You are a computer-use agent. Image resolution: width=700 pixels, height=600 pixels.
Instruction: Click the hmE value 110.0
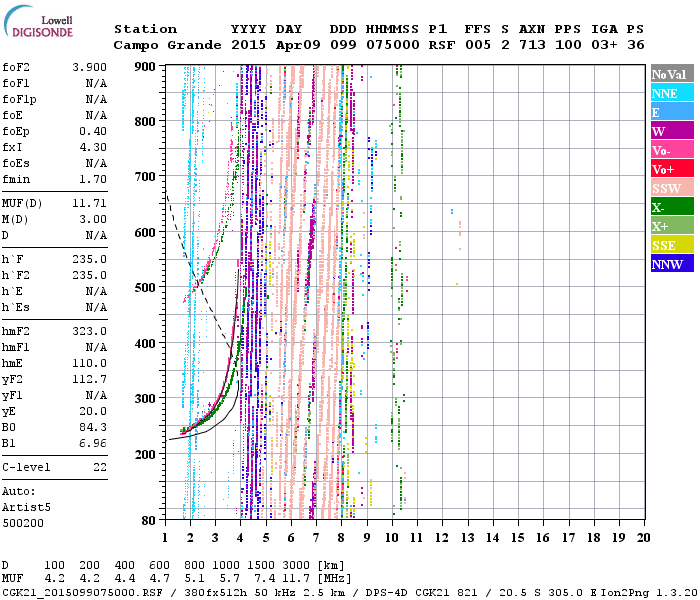(x=89, y=363)
